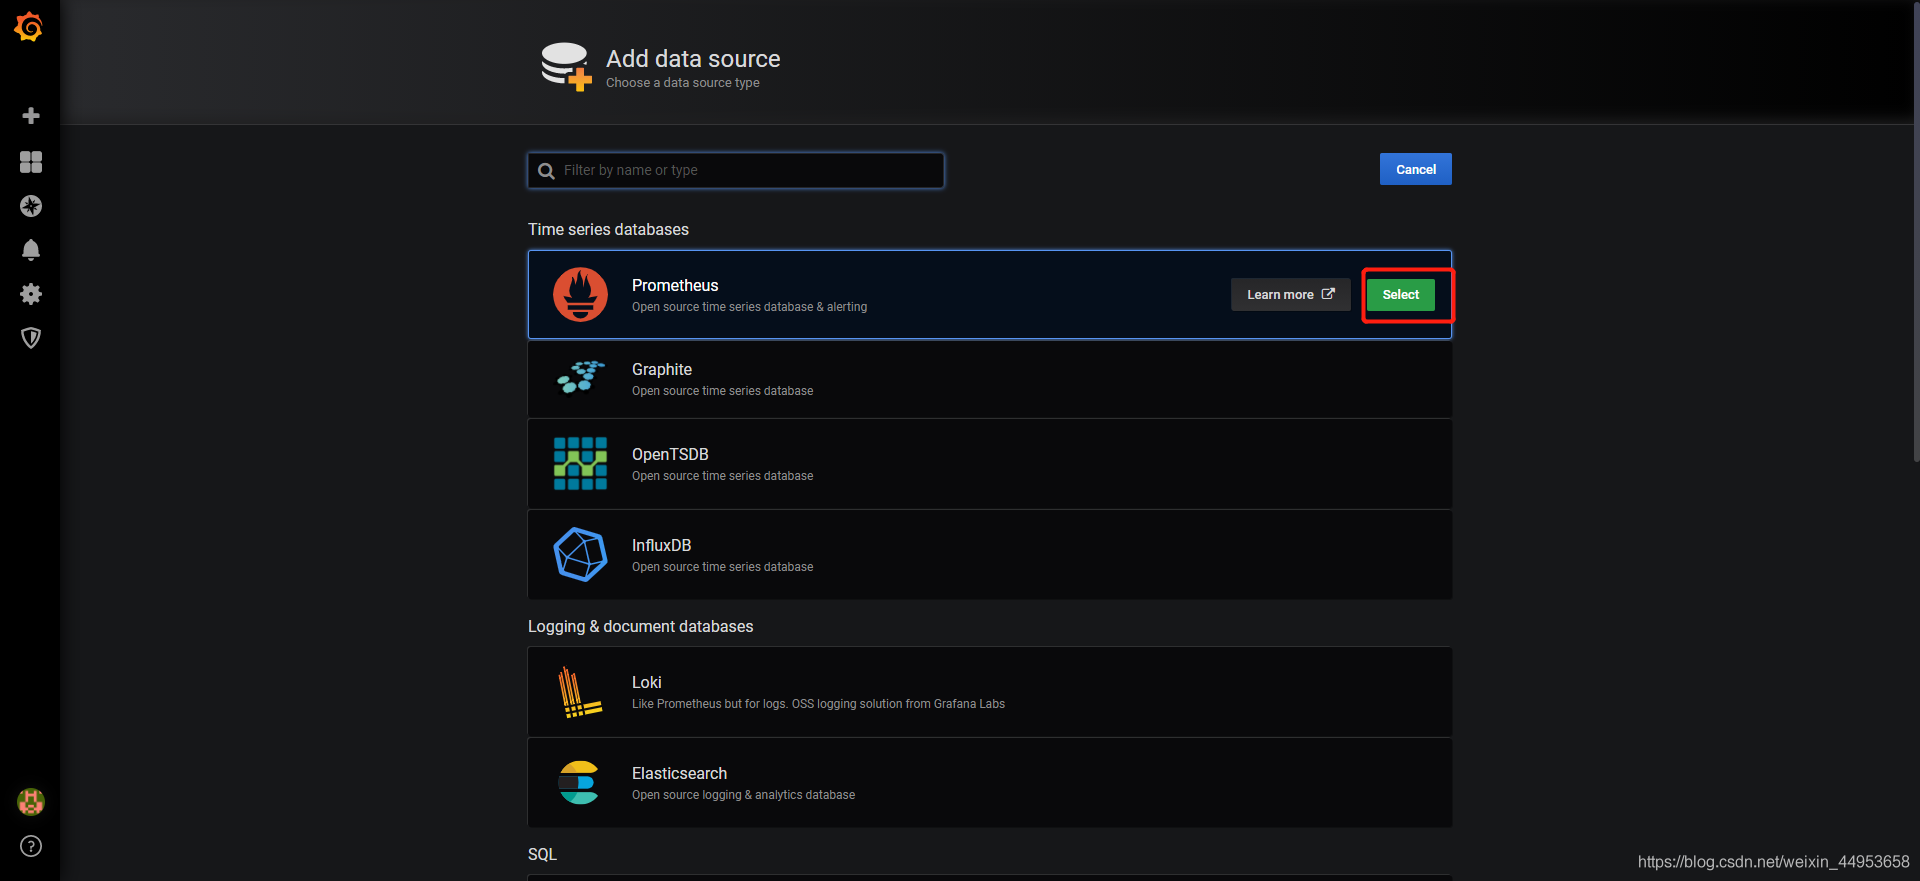Click the Add data source page title
This screenshot has width=1920, height=881.
point(693,59)
